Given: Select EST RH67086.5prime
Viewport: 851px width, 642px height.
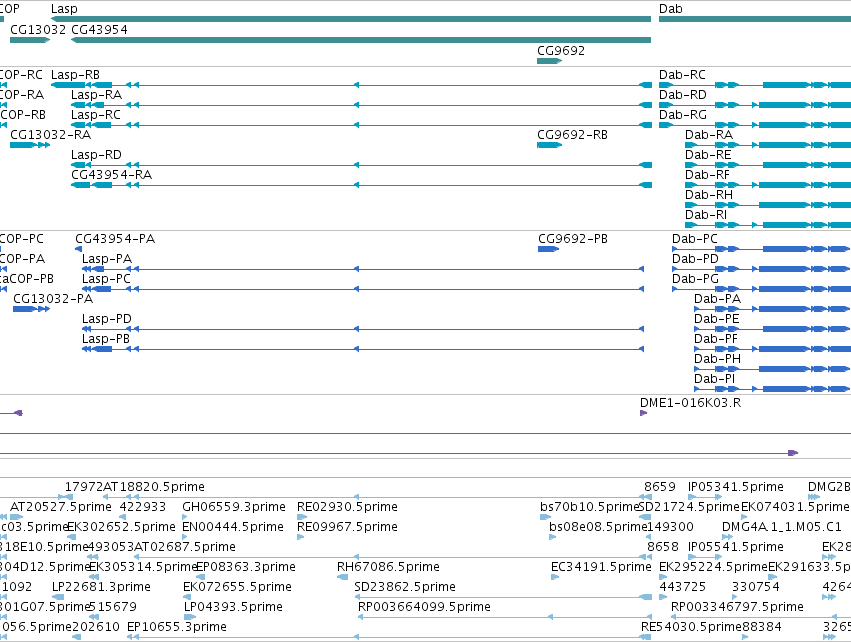Looking at the screenshot, I should click(x=388, y=567).
